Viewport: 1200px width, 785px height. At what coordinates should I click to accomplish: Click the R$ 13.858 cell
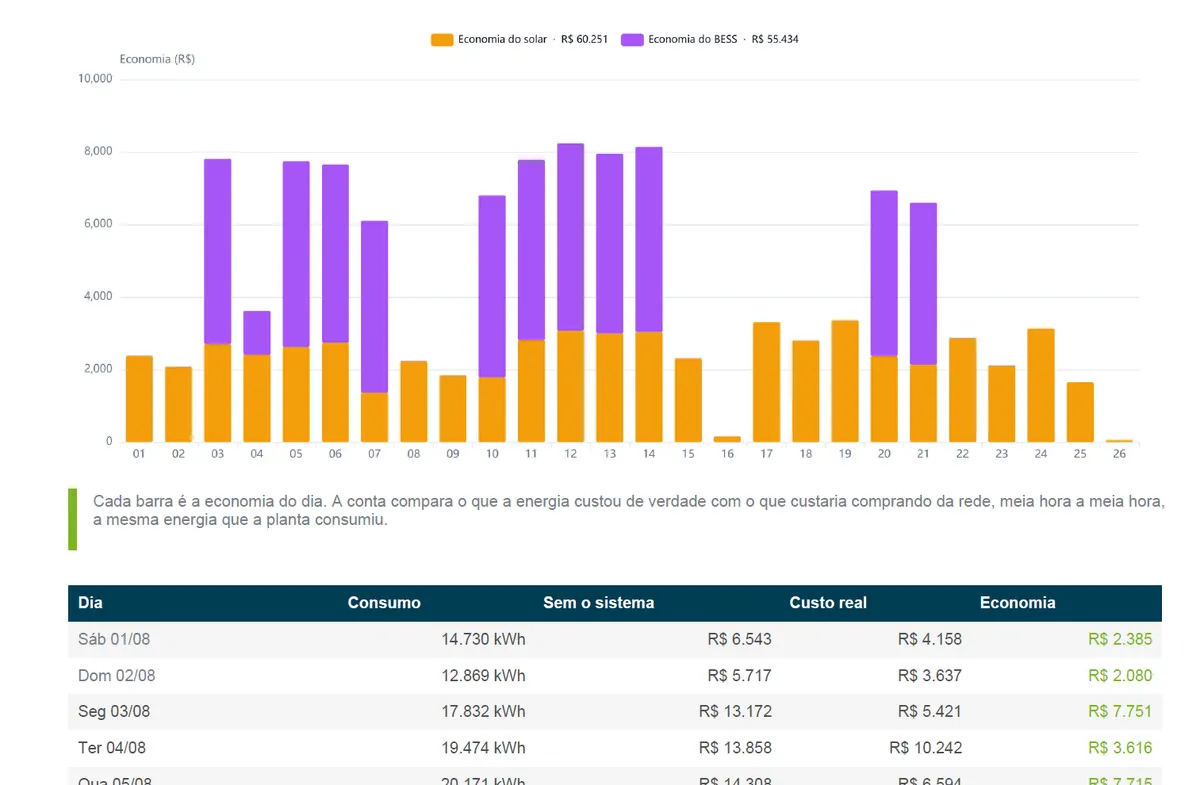[735, 747]
